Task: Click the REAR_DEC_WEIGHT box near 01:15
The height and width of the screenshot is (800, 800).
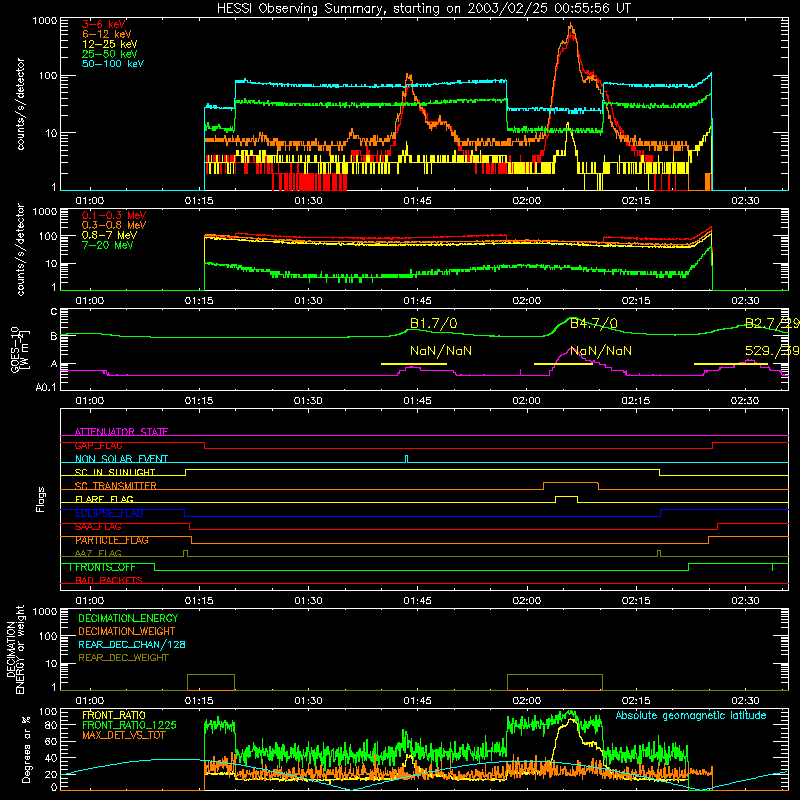Action: tap(211, 682)
